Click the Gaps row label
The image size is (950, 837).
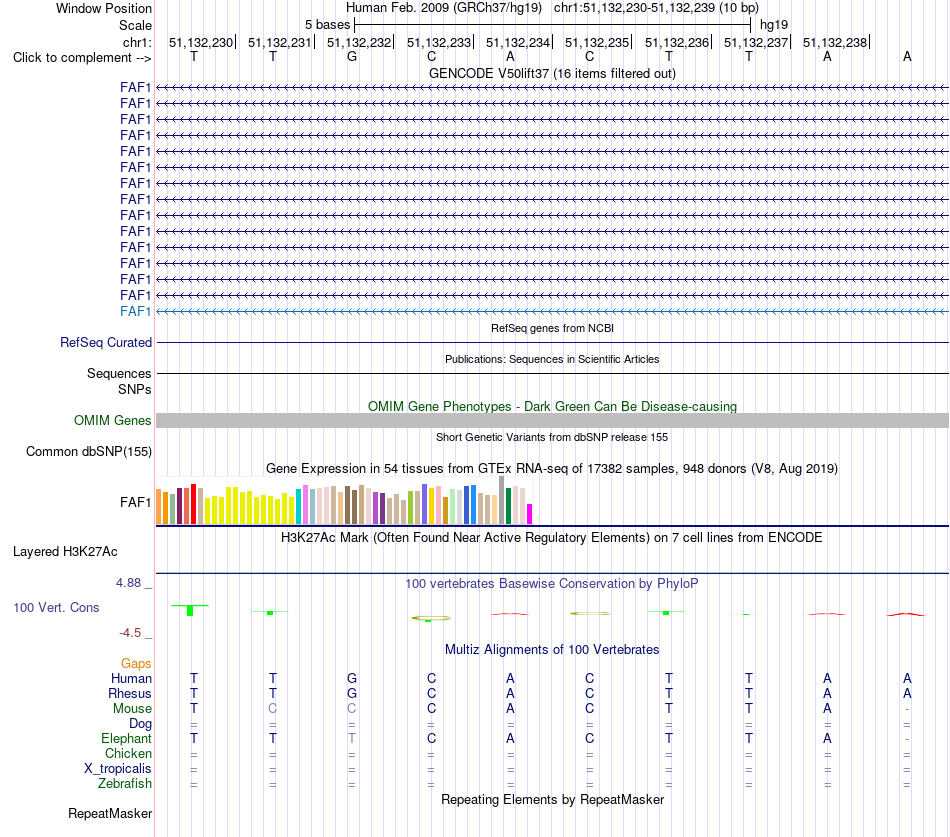[136, 664]
